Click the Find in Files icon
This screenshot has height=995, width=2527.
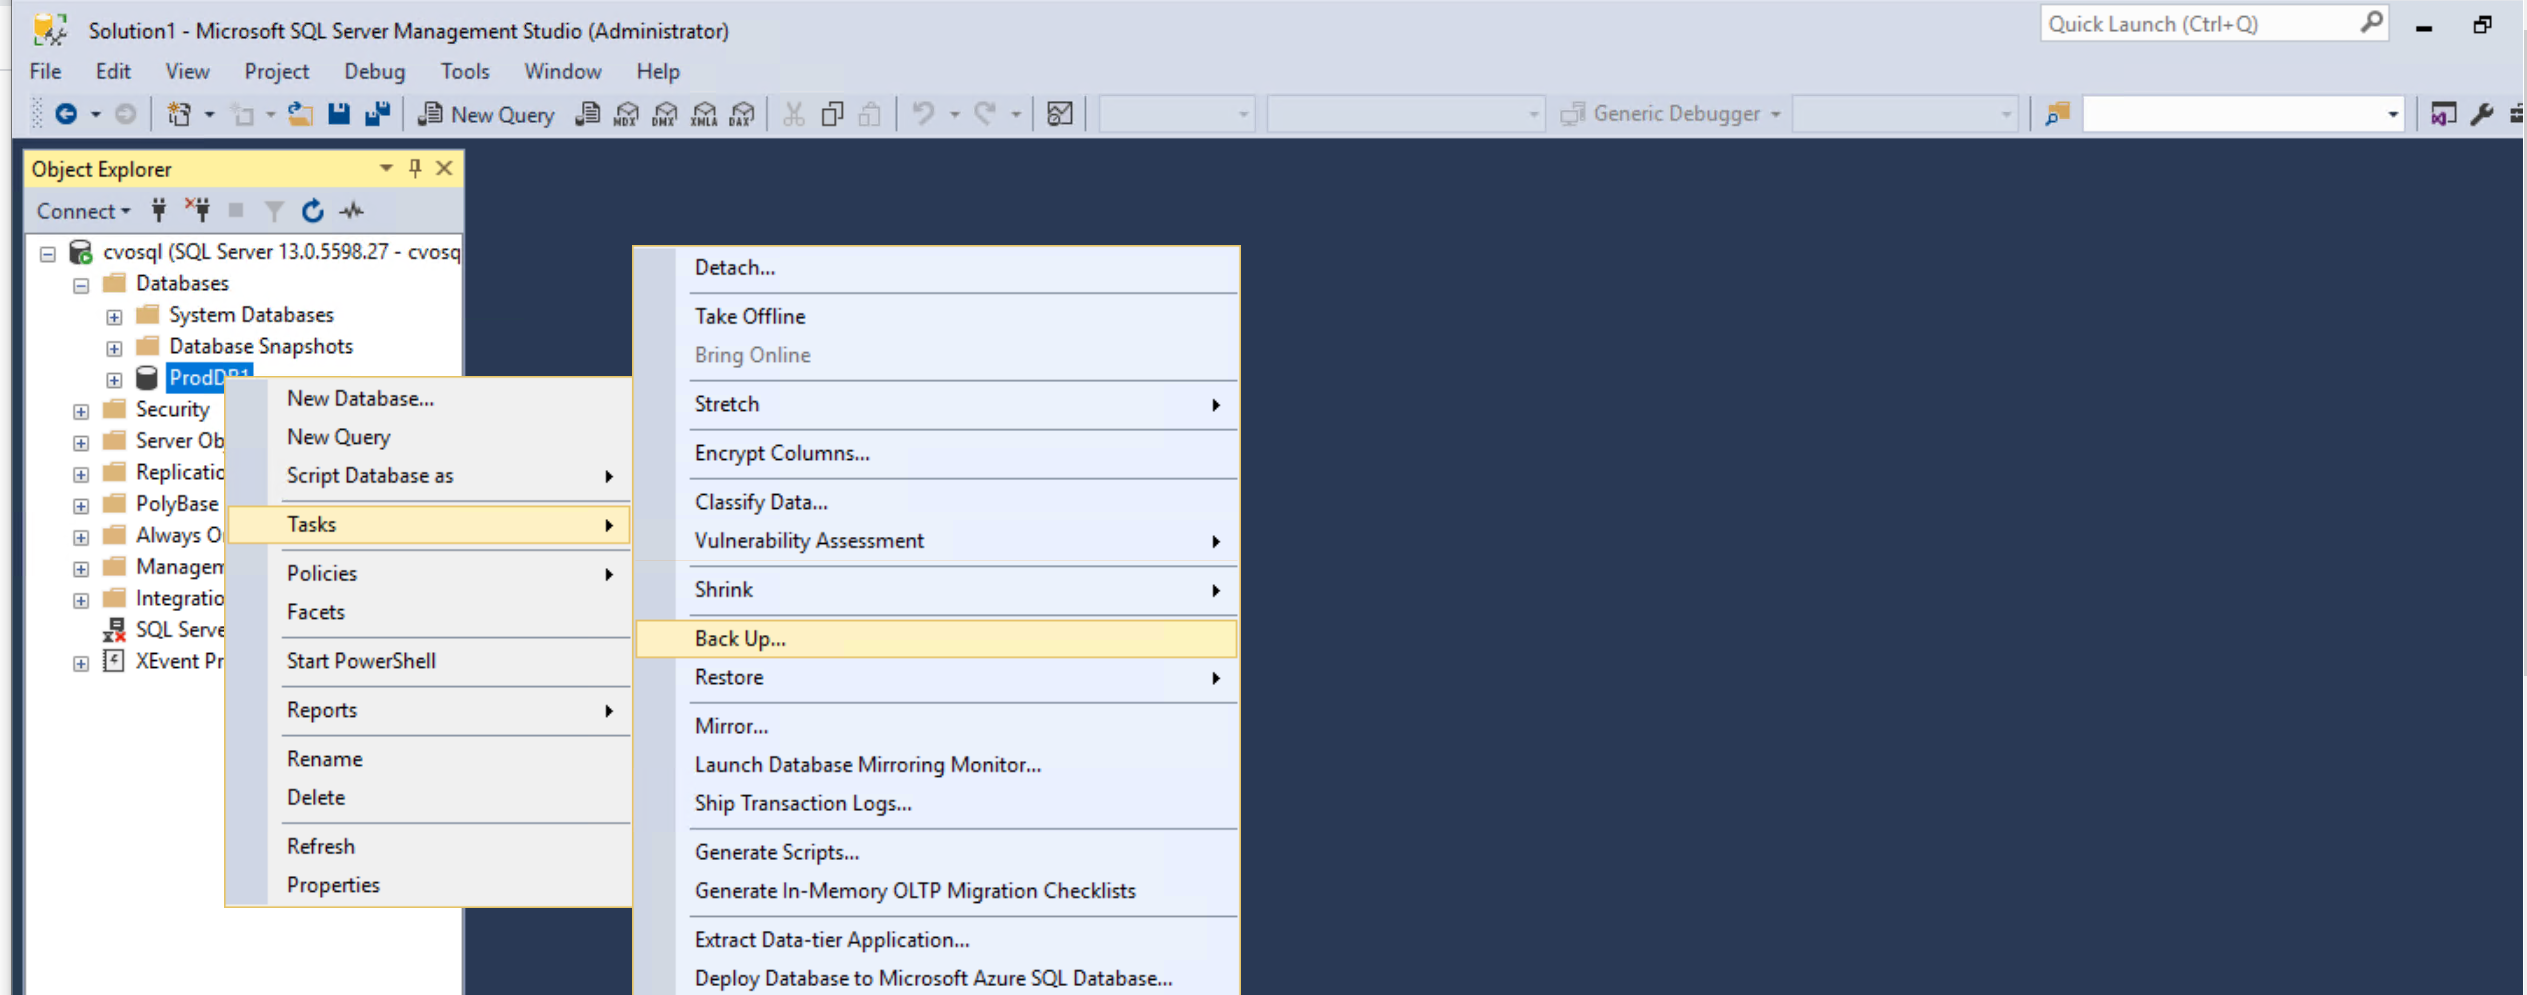(2057, 114)
